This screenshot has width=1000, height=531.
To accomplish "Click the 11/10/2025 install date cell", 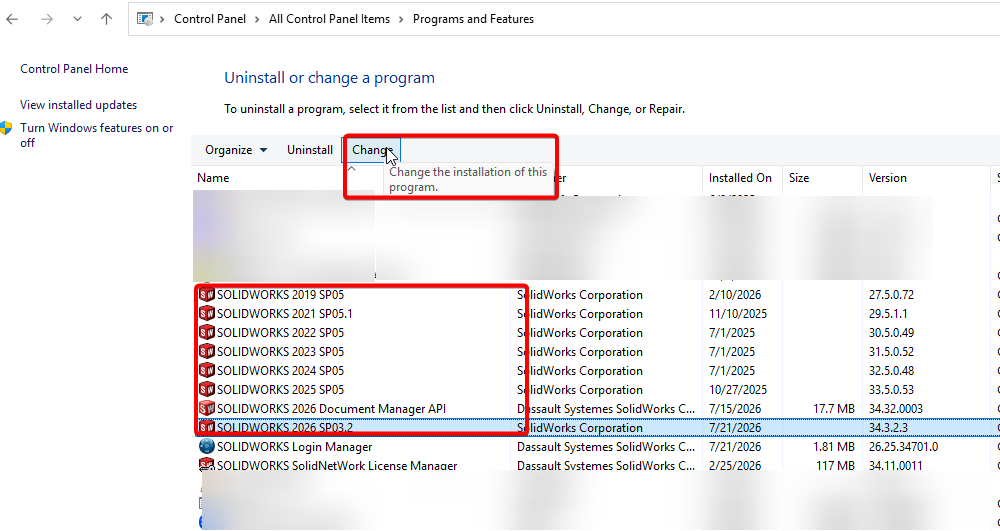I will pos(738,314).
